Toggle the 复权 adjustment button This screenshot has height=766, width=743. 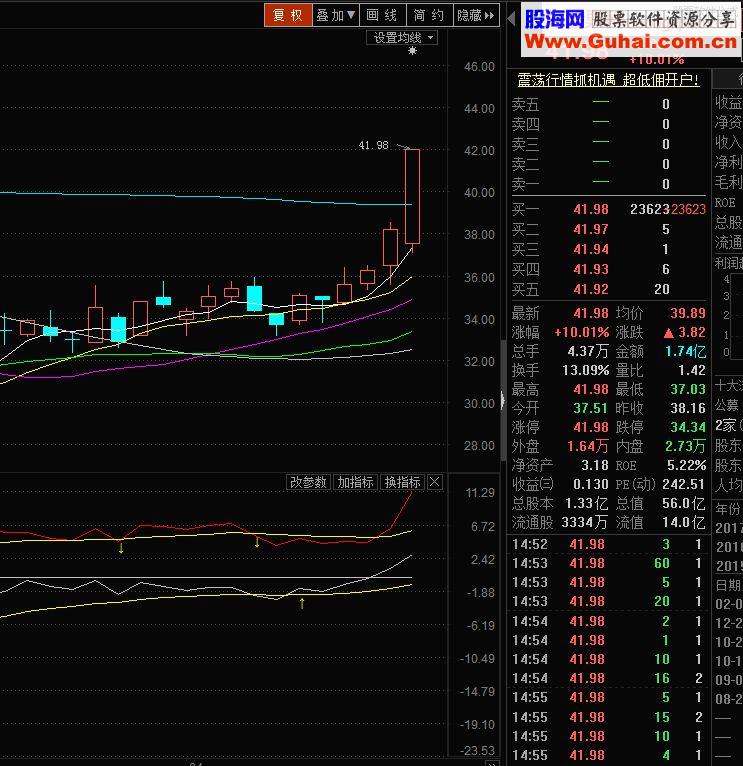point(288,15)
